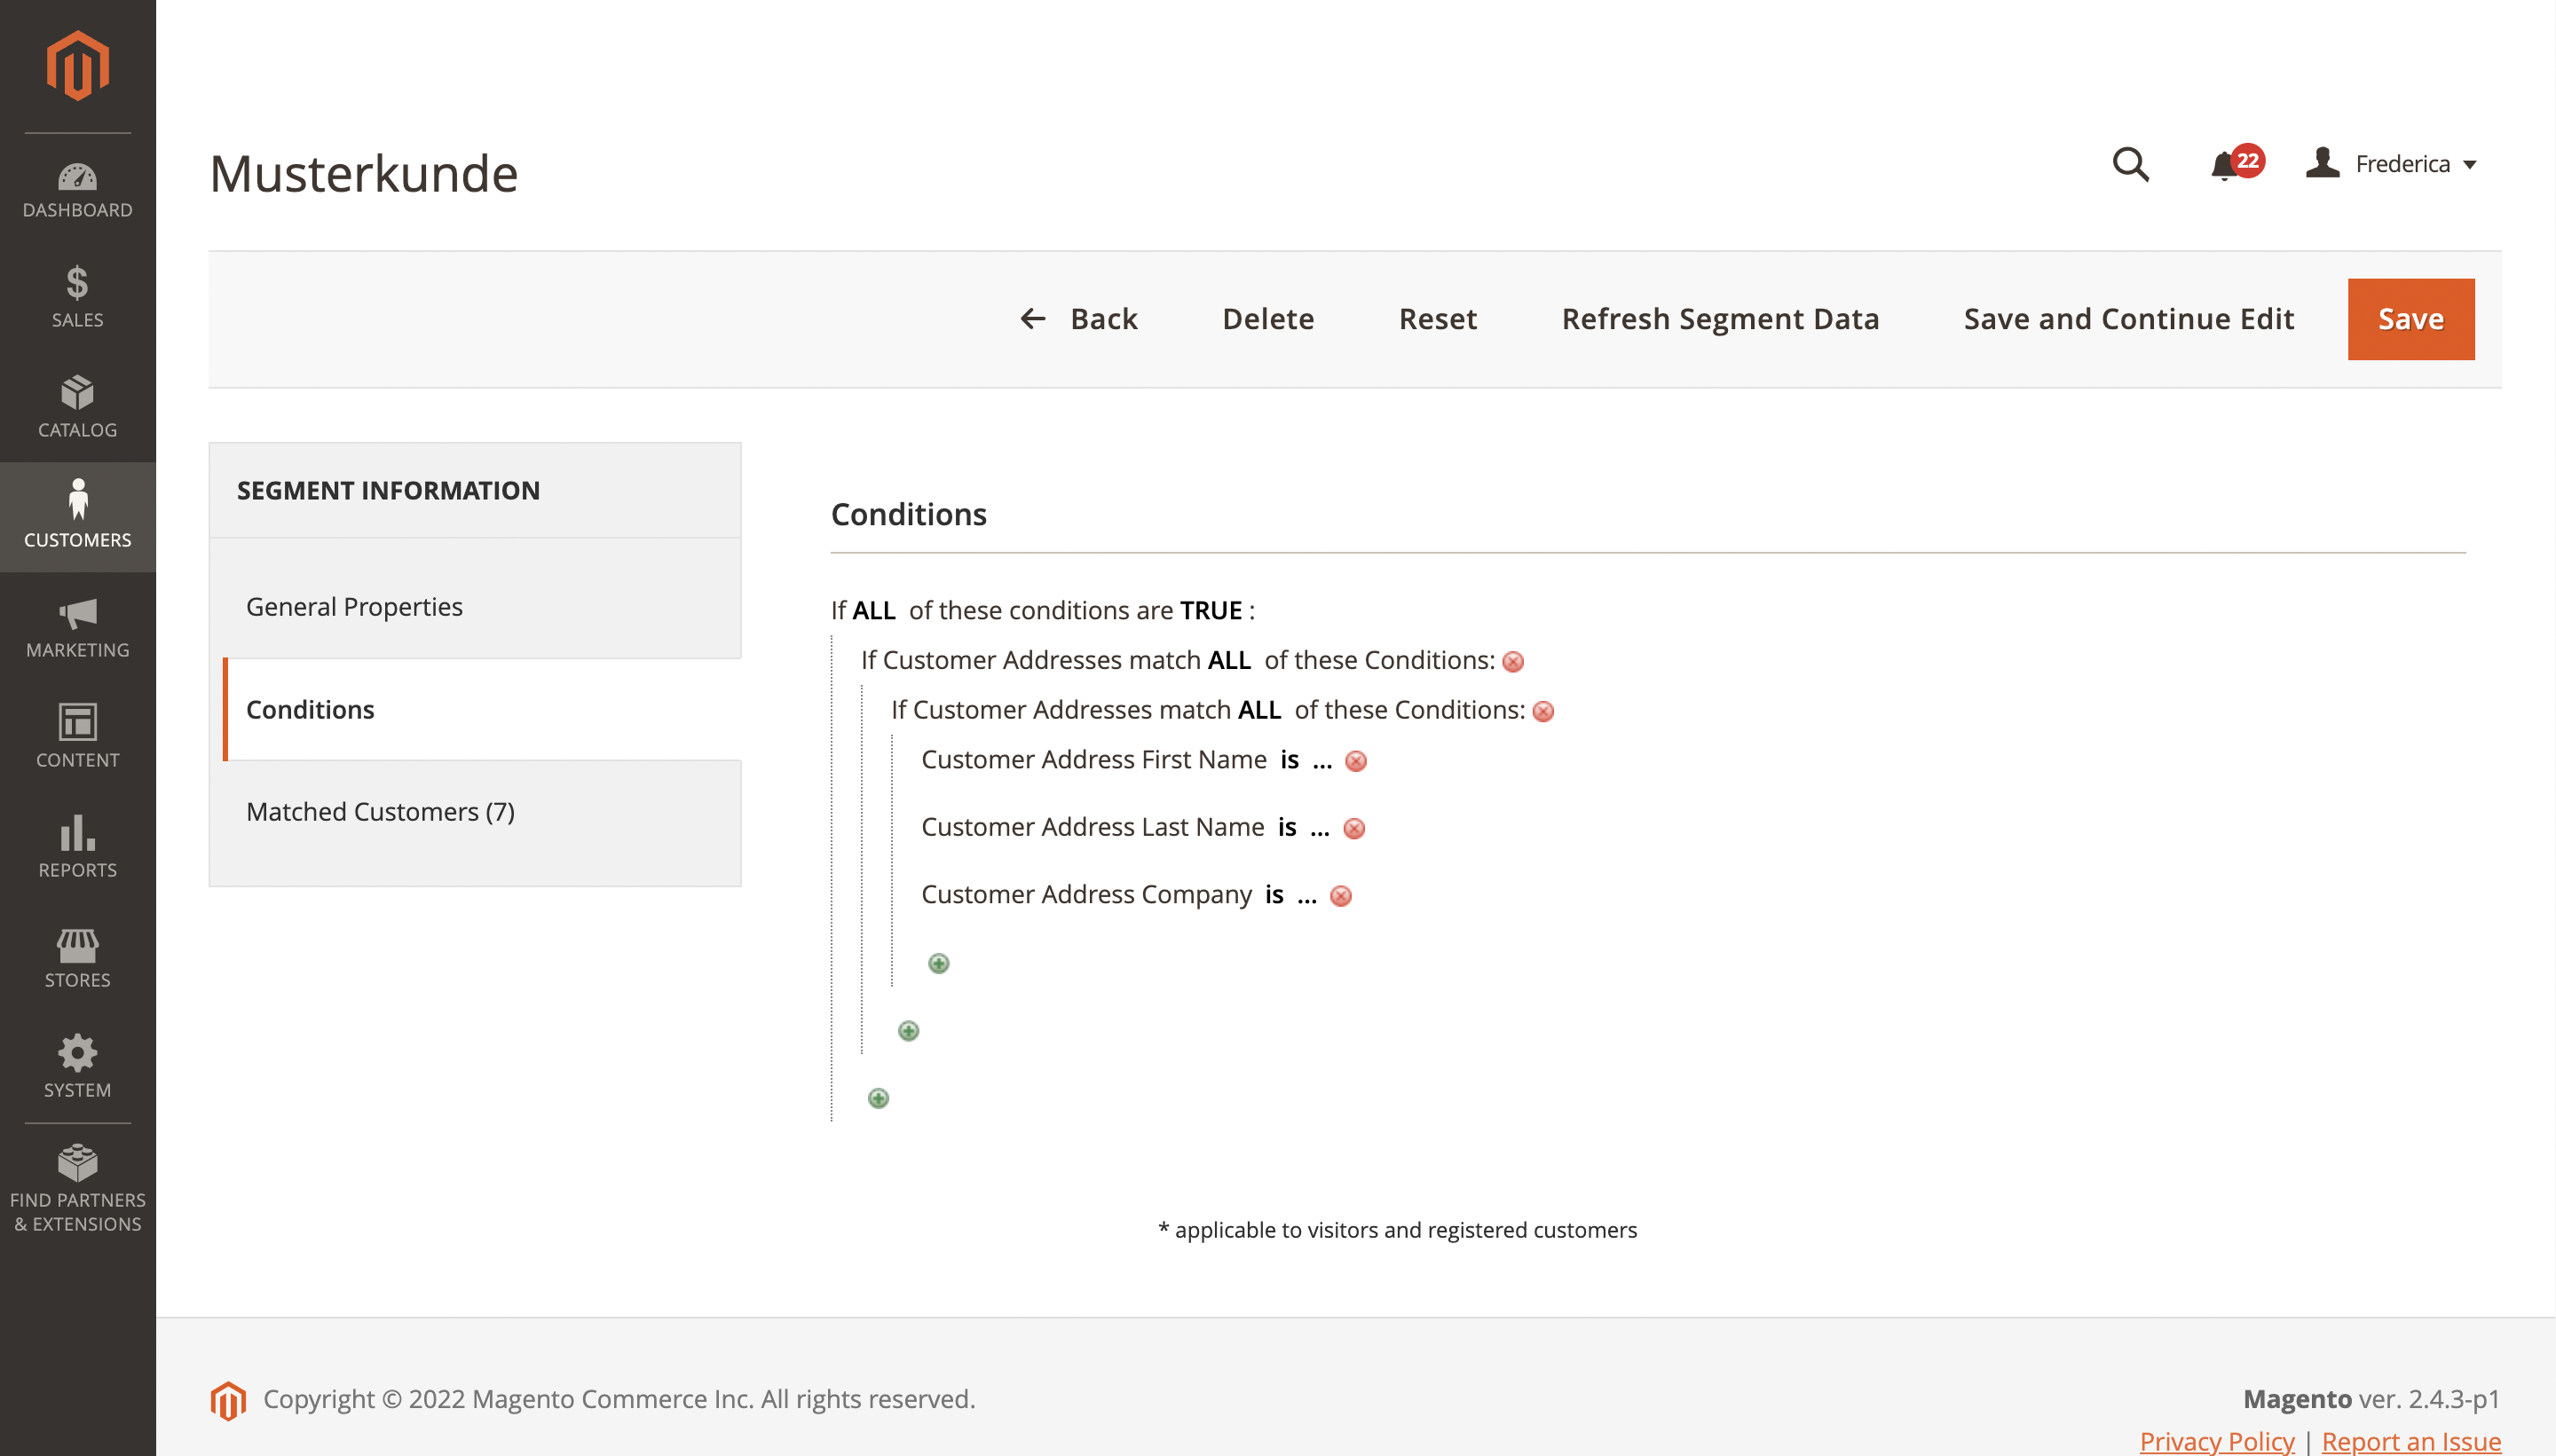This screenshot has width=2556, height=1456.
Task: Remove the Customer Address Company condition
Action: click(x=1340, y=896)
